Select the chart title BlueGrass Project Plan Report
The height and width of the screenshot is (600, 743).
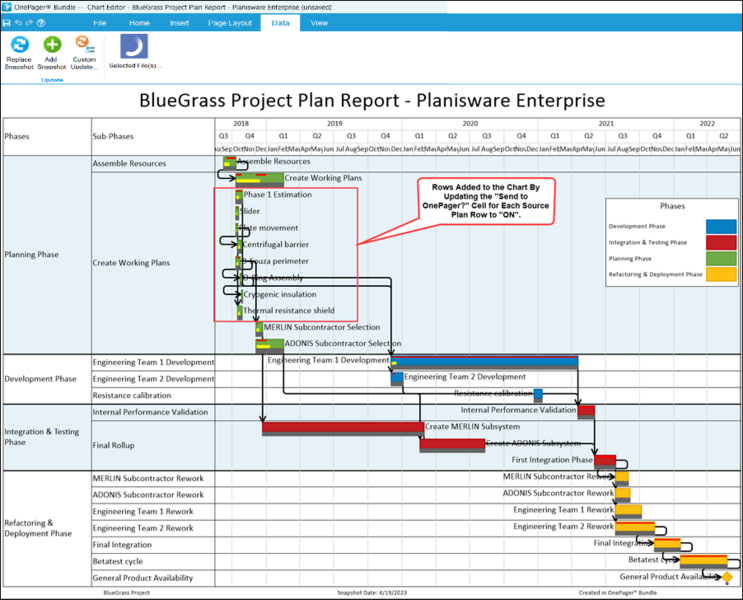point(372,100)
